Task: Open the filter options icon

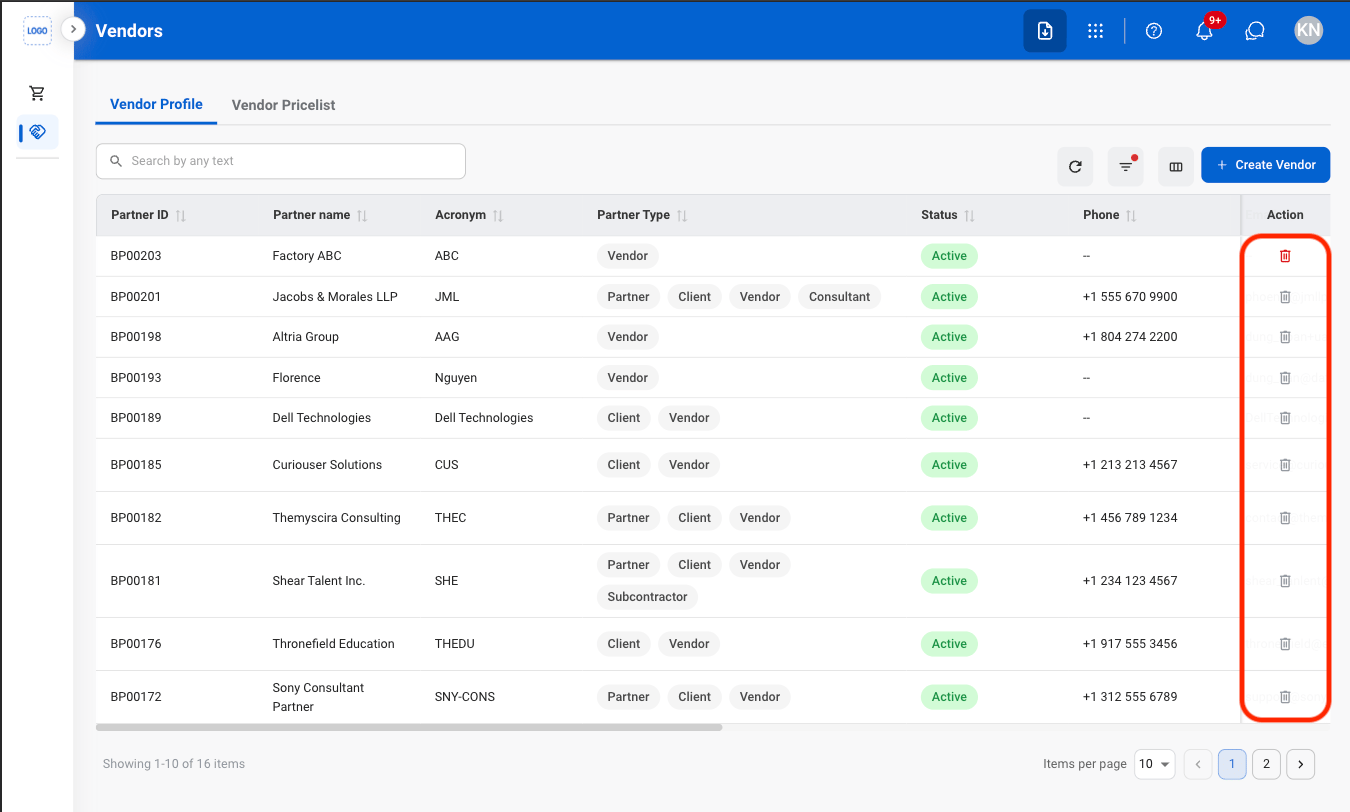Action: 1126,166
